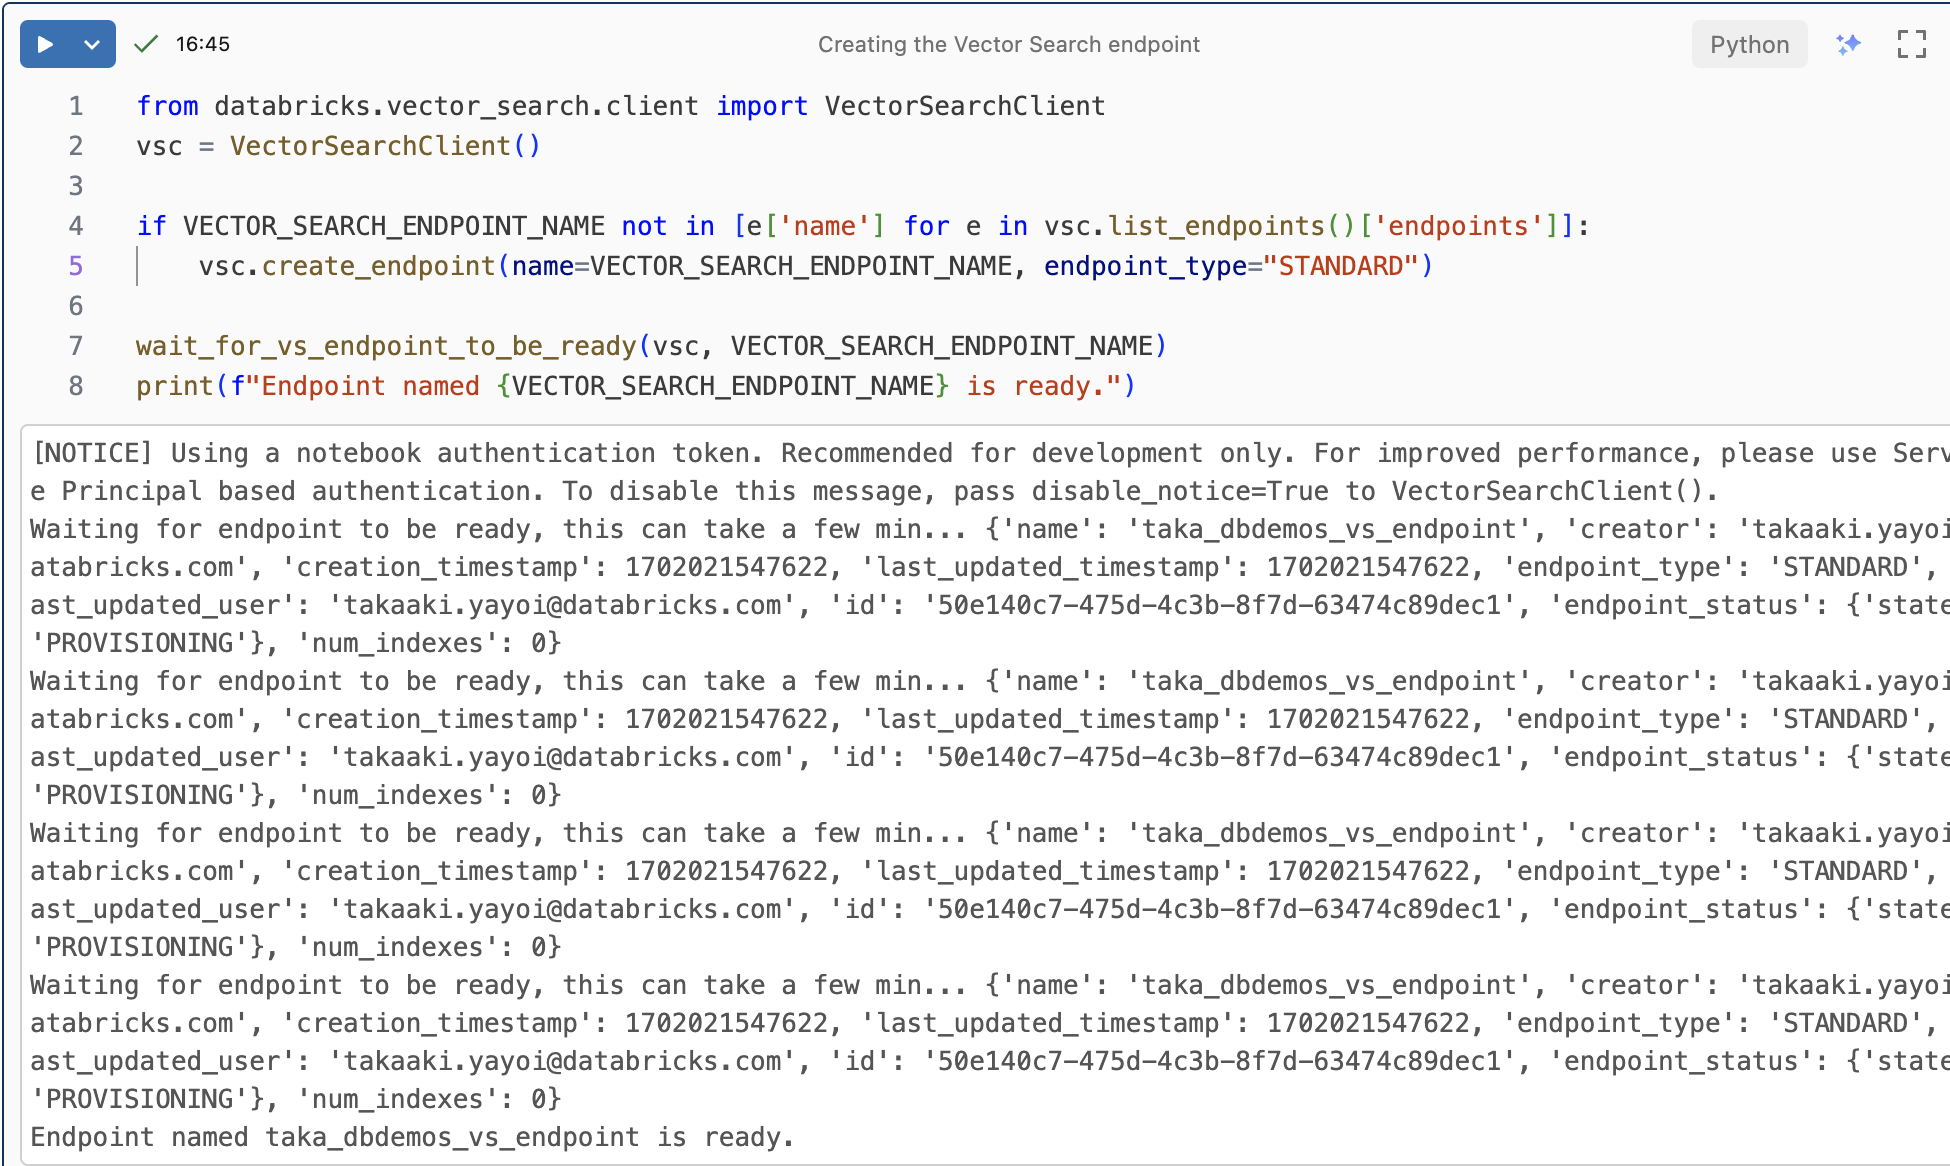Open the Databricks Assistant sparkles icon
Screen dimensions: 1950x1166
pyautogui.click(x=1849, y=44)
